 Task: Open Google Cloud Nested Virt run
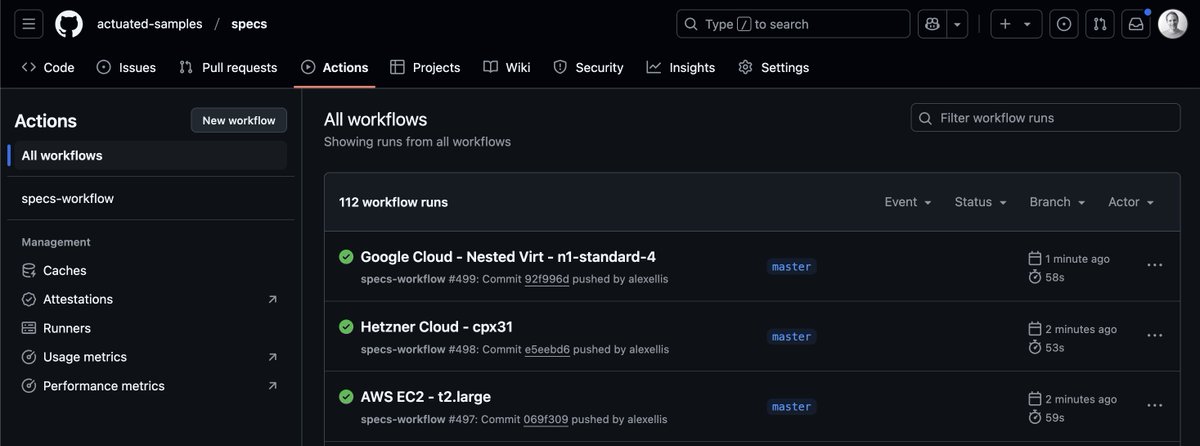[508, 257]
